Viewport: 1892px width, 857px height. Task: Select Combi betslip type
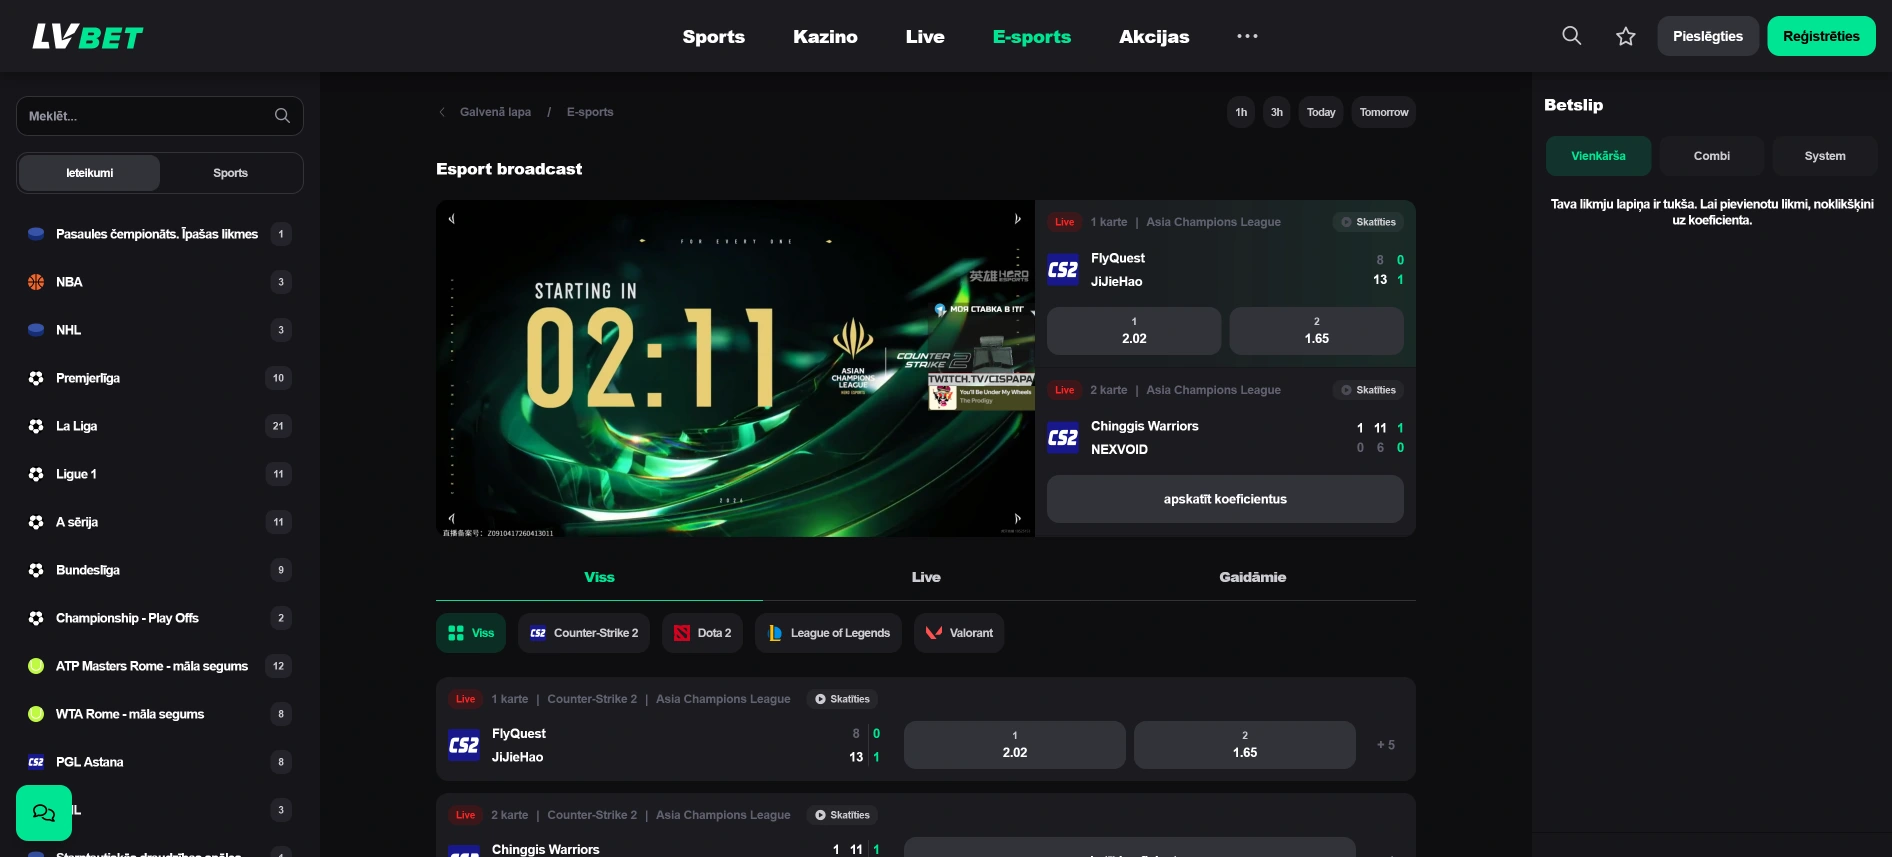(x=1712, y=156)
